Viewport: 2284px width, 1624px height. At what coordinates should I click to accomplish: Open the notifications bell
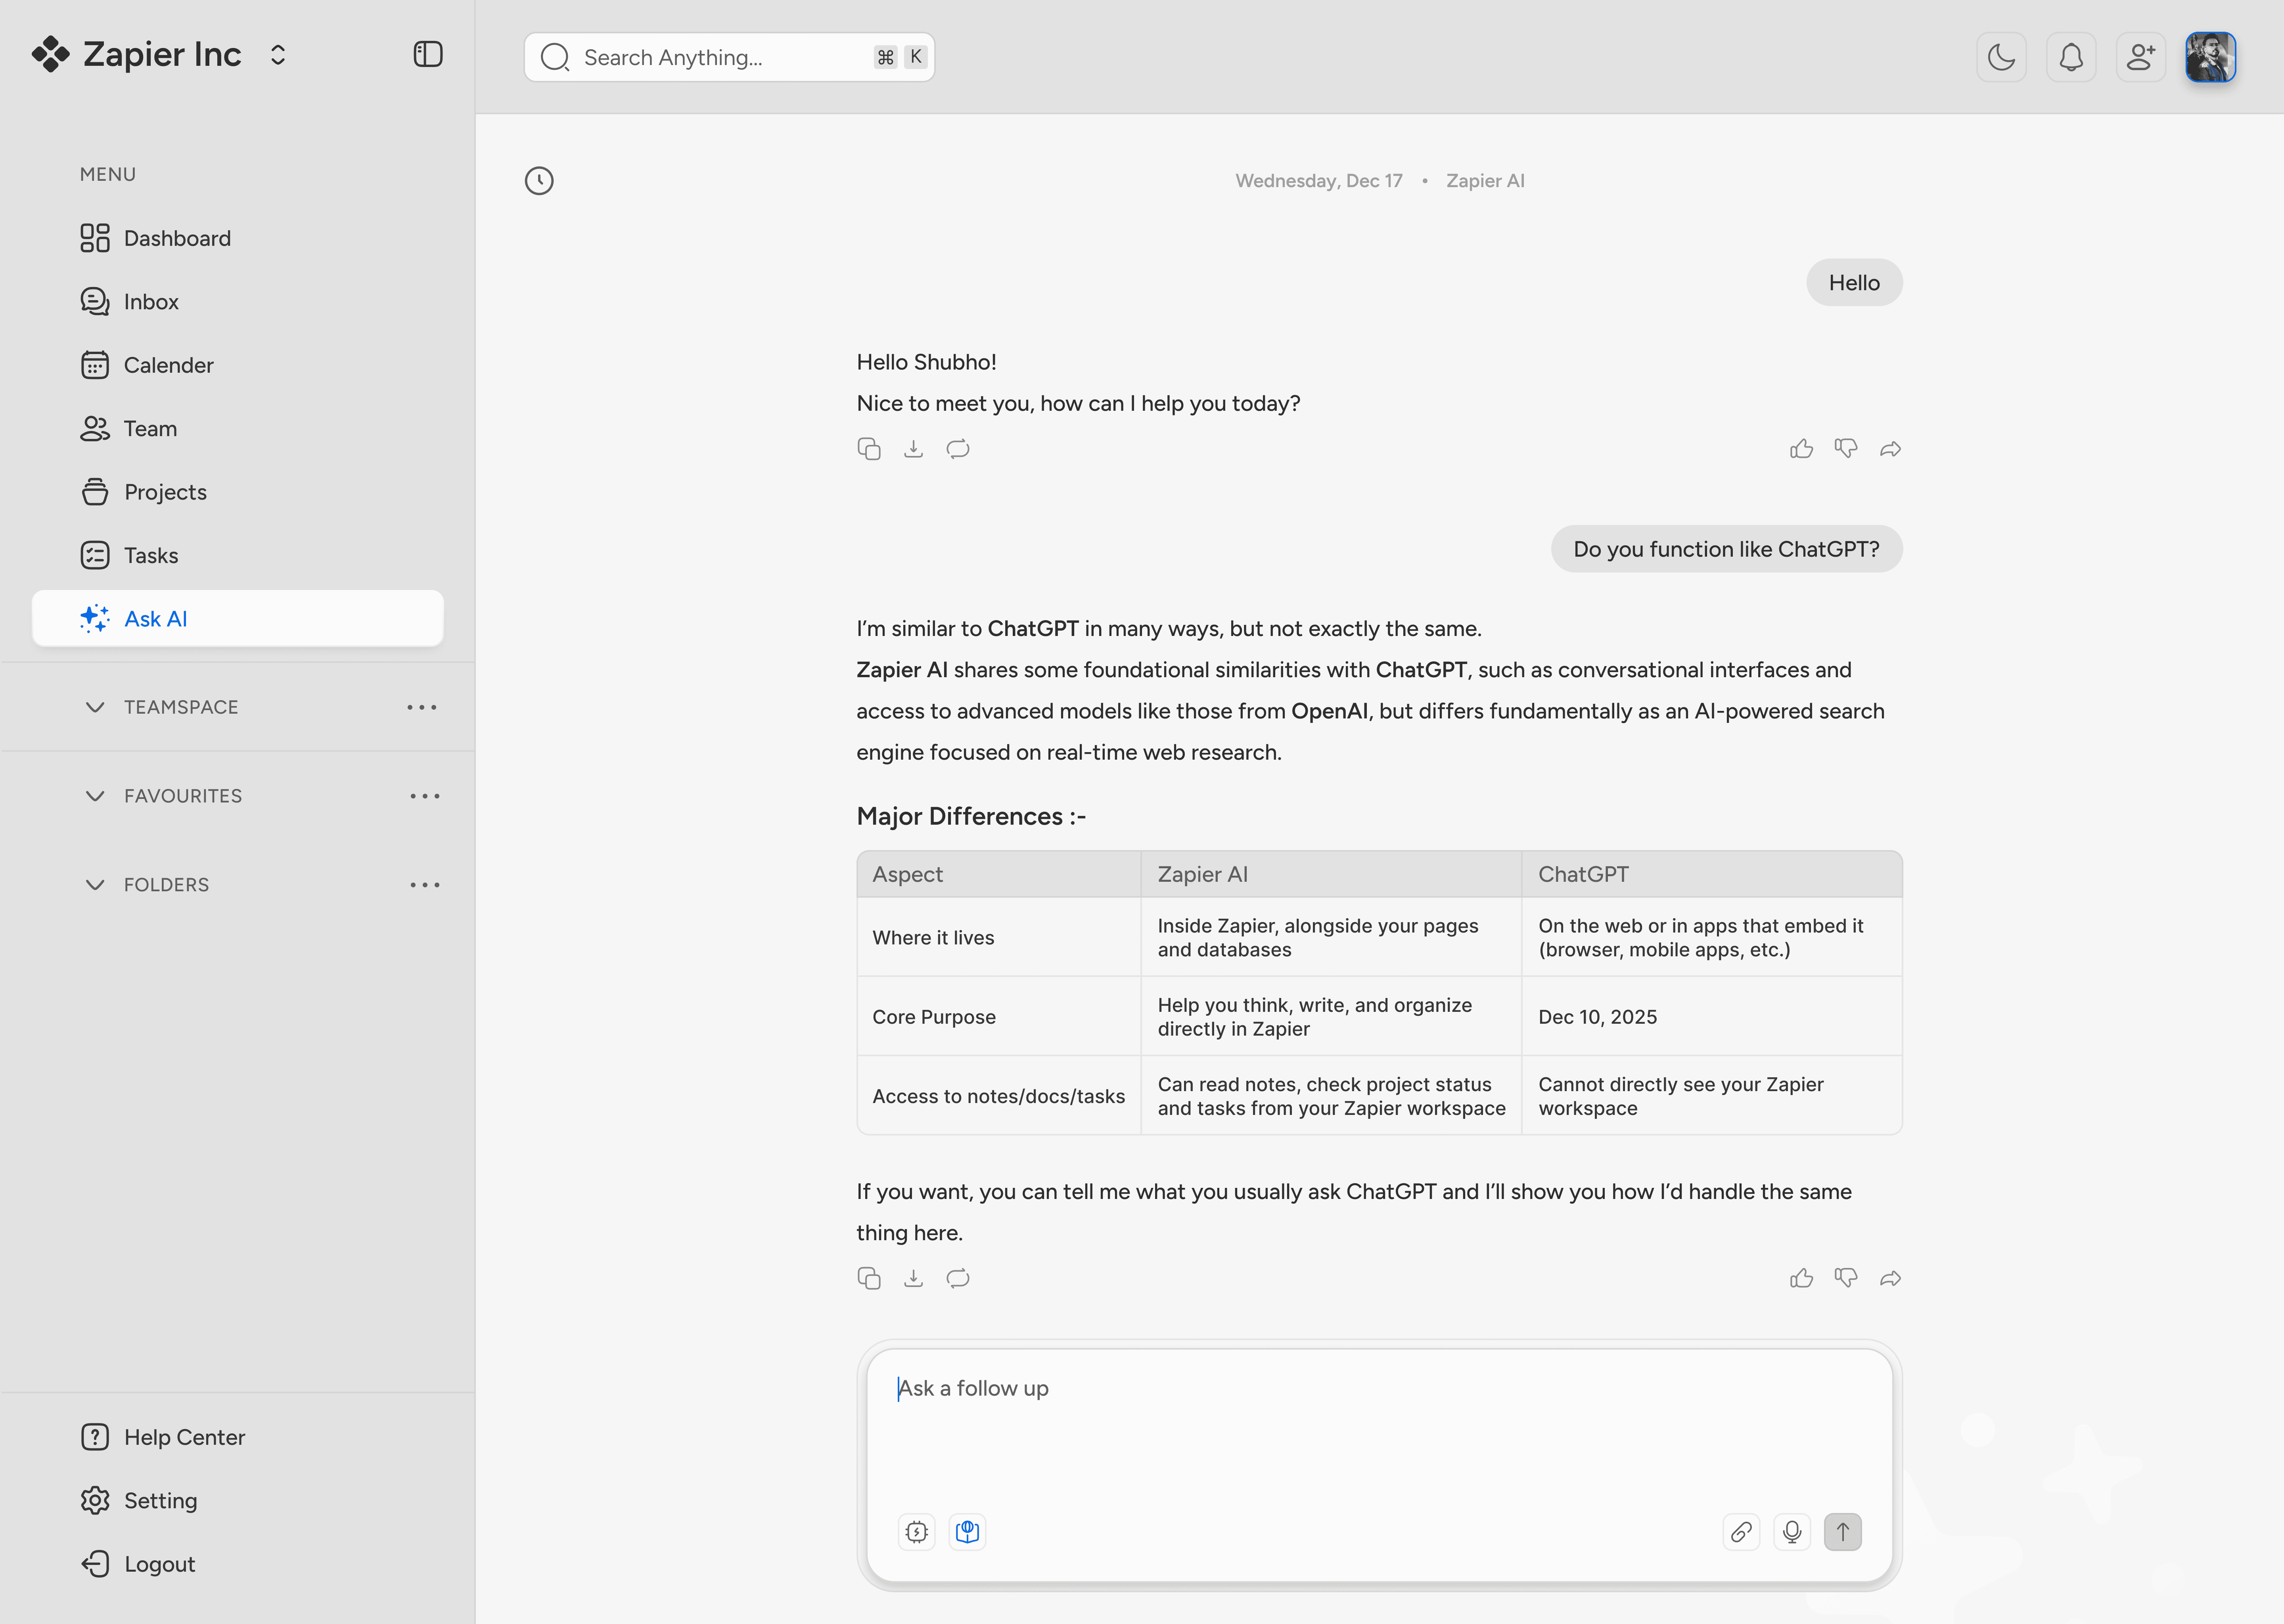2071,57
